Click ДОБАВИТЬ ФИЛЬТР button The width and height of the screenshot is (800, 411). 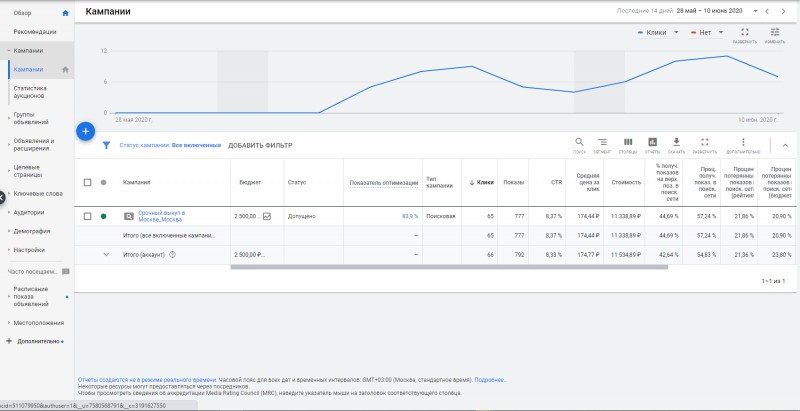pyautogui.click(x=259, y=145)
